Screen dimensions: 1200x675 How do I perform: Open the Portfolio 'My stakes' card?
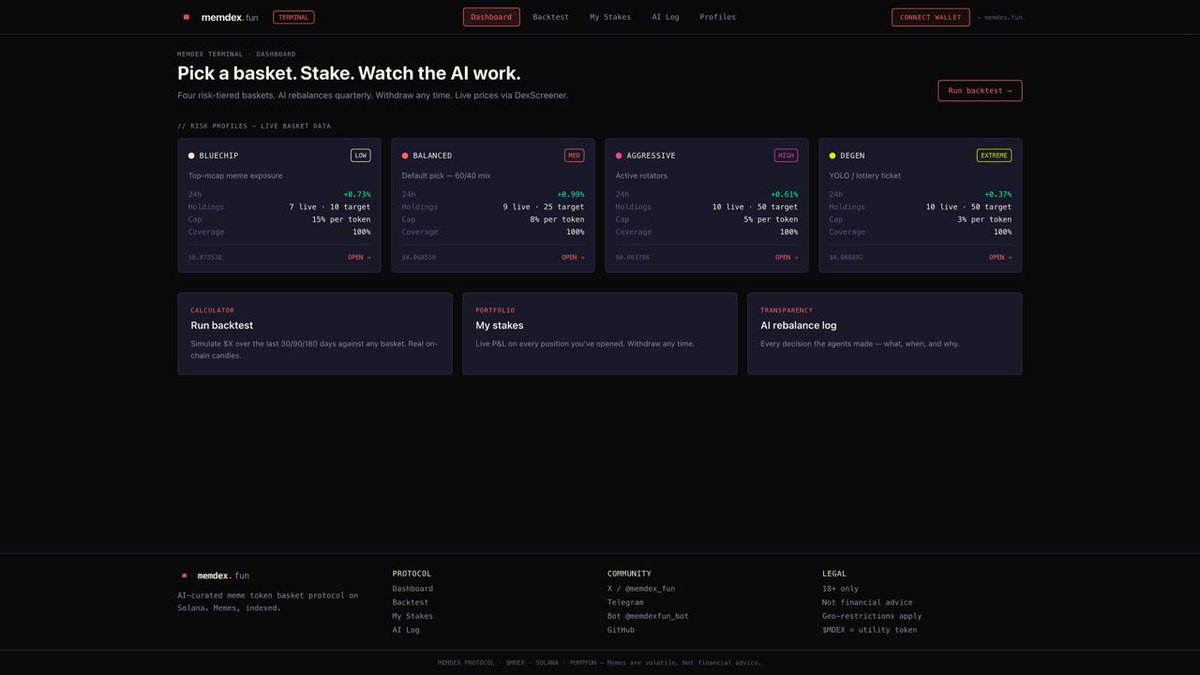[600, 334]
